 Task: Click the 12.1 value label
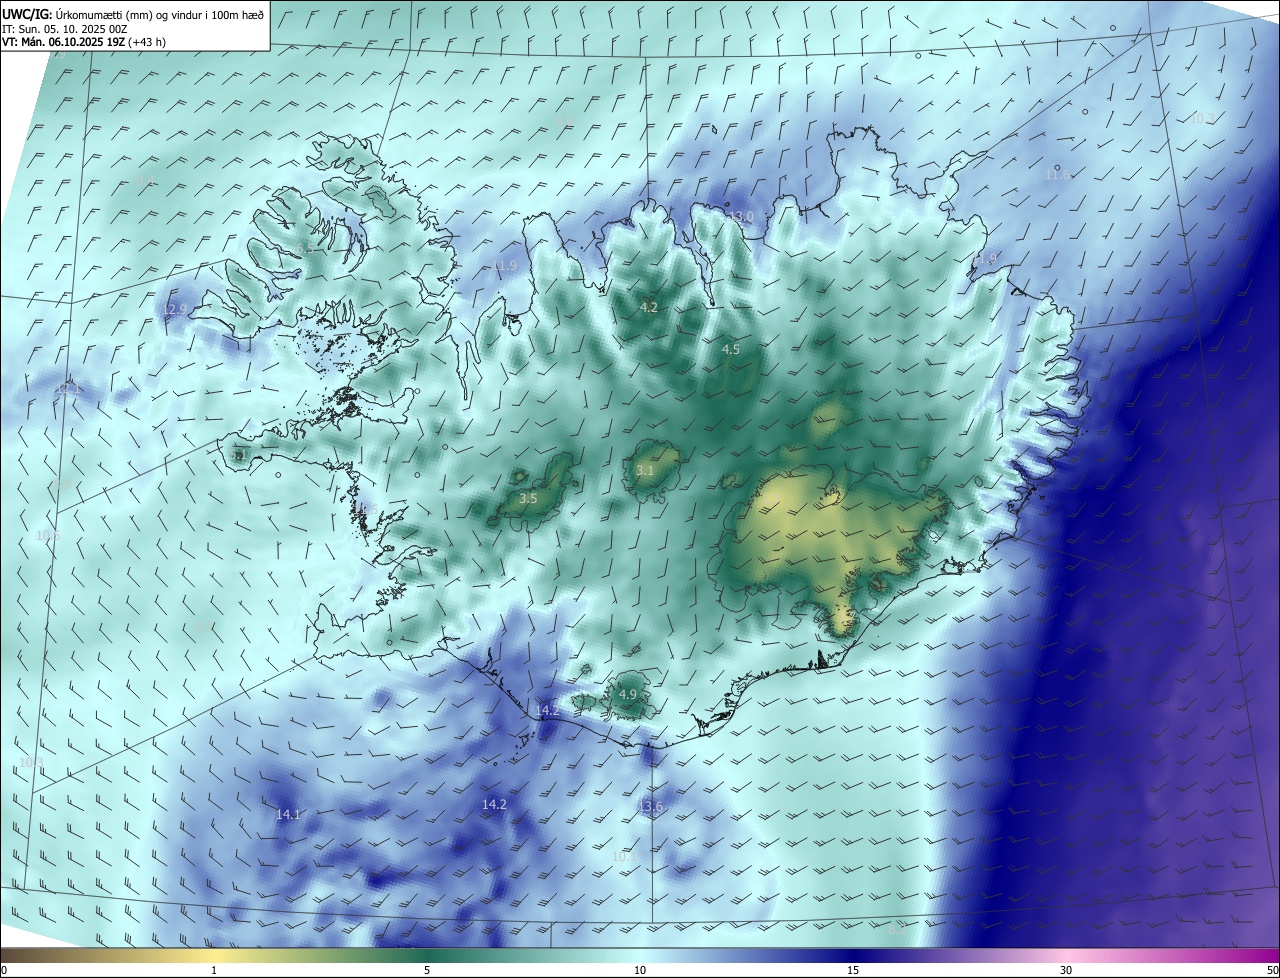(68, 389)
